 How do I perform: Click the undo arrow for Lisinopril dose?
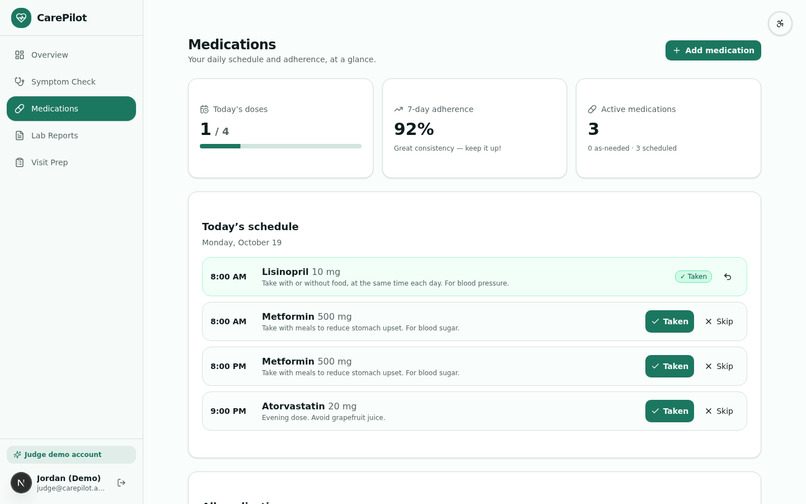727,277
